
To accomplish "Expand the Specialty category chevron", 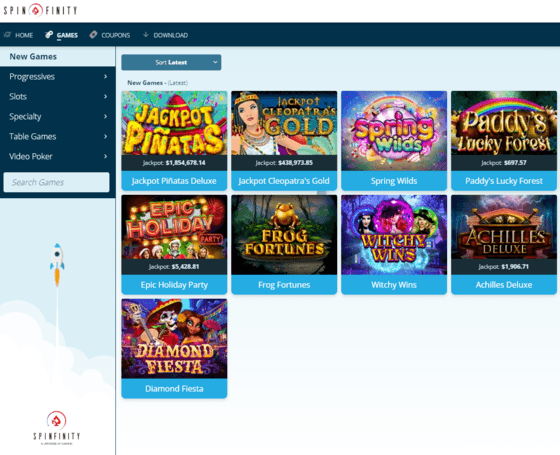I will click(x=105, y=116).
